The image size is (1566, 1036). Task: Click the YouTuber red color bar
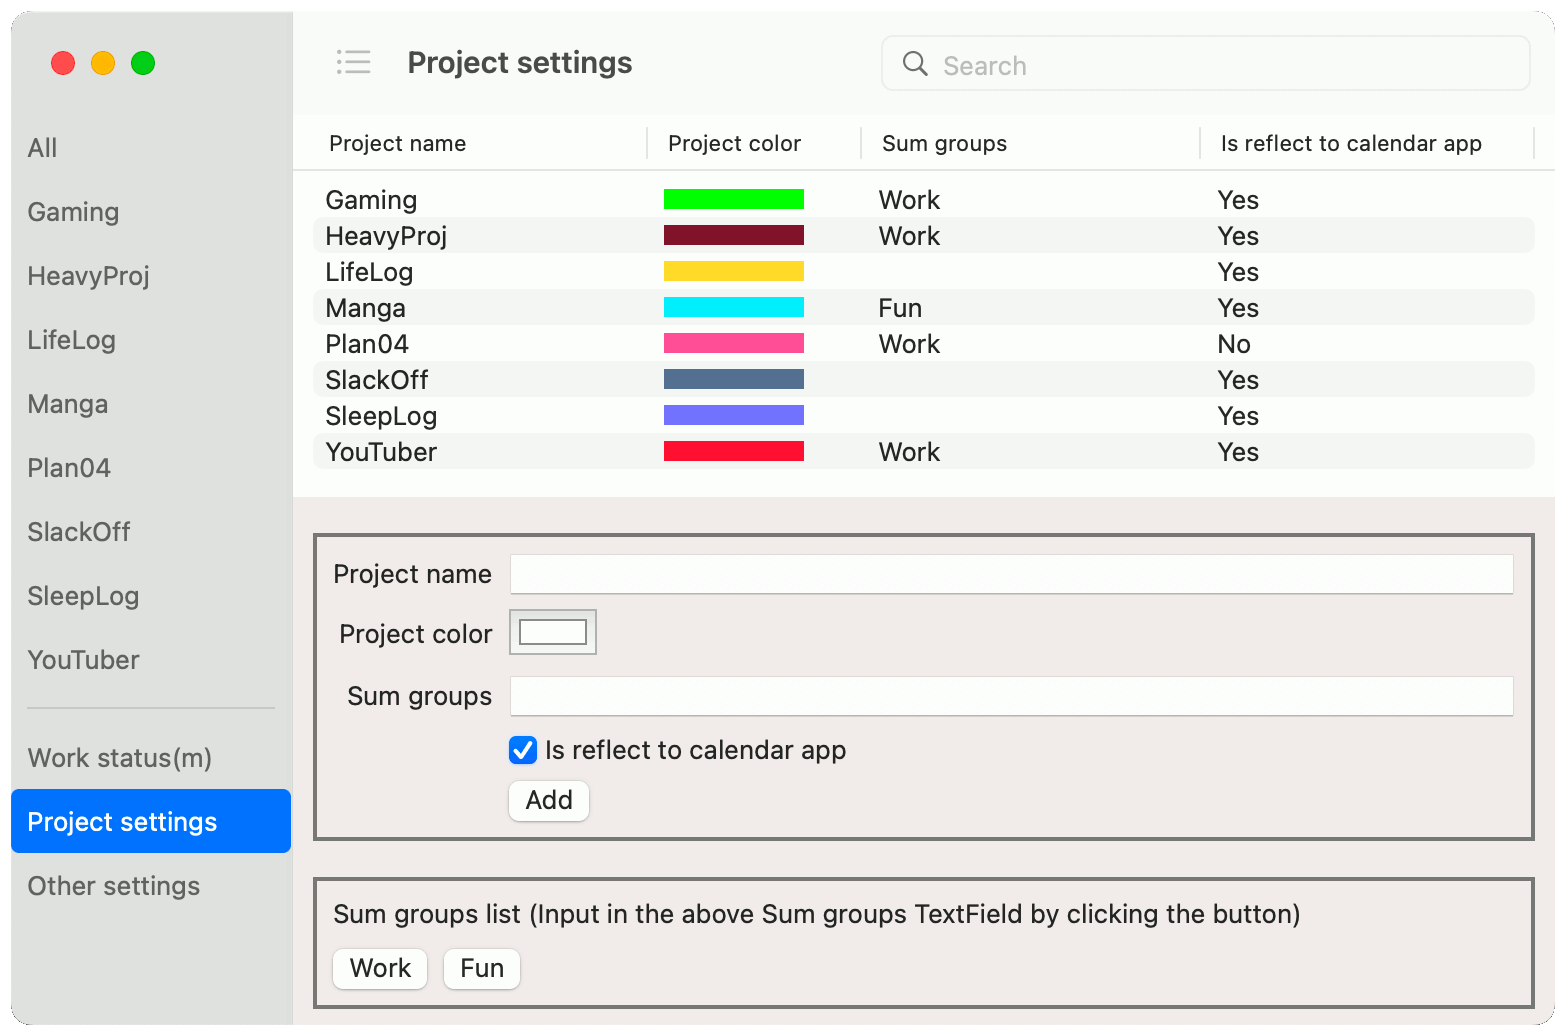(x=733, y=452)
